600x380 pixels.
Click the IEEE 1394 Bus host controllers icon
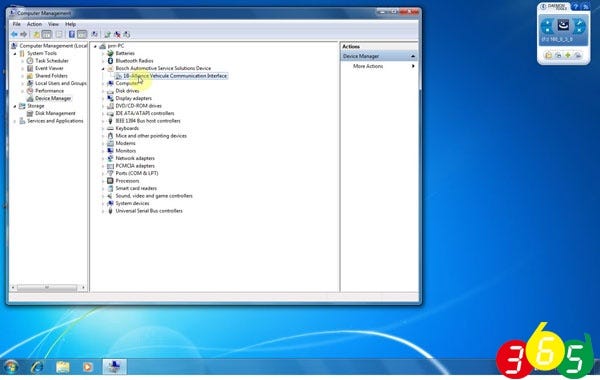[110, 121]
